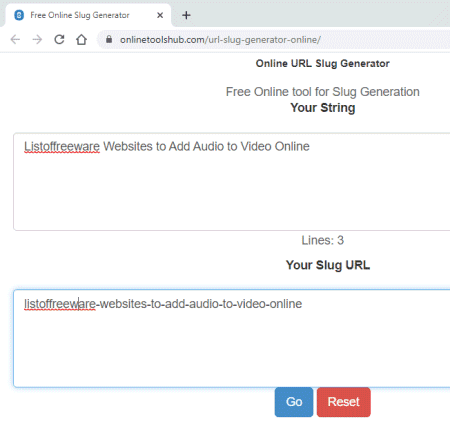Click the browser forward arrow
The height and width of the screenshot is (422, 450).
click(37, 40)
